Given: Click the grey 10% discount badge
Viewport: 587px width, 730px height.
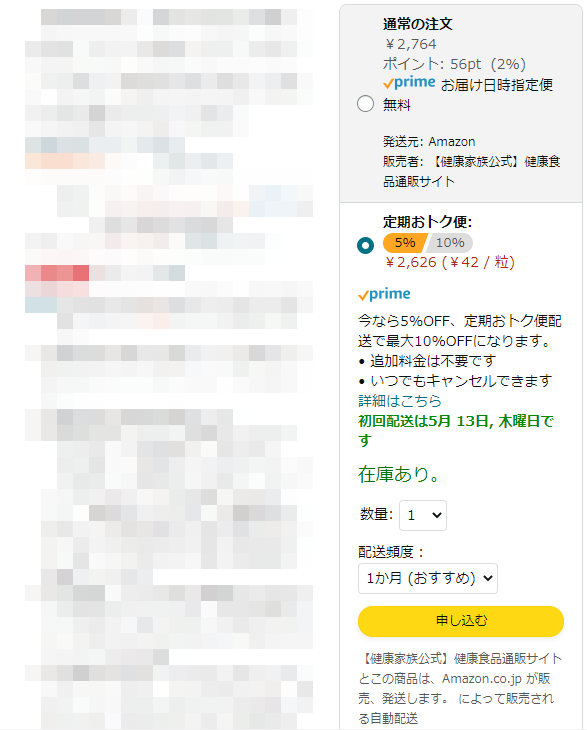Looking at the screenshot, I should 450,243.
